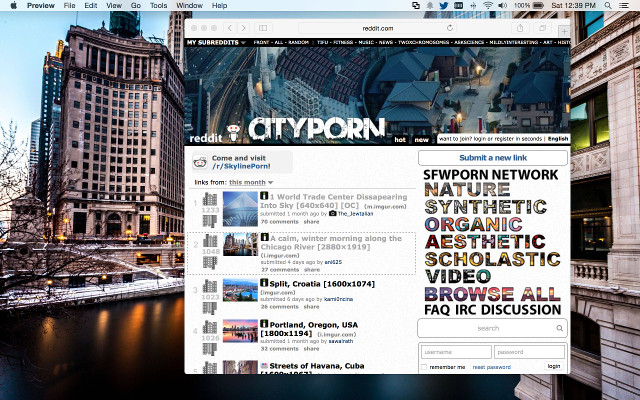
Task: Click the username input field
Action: (456, 352)
